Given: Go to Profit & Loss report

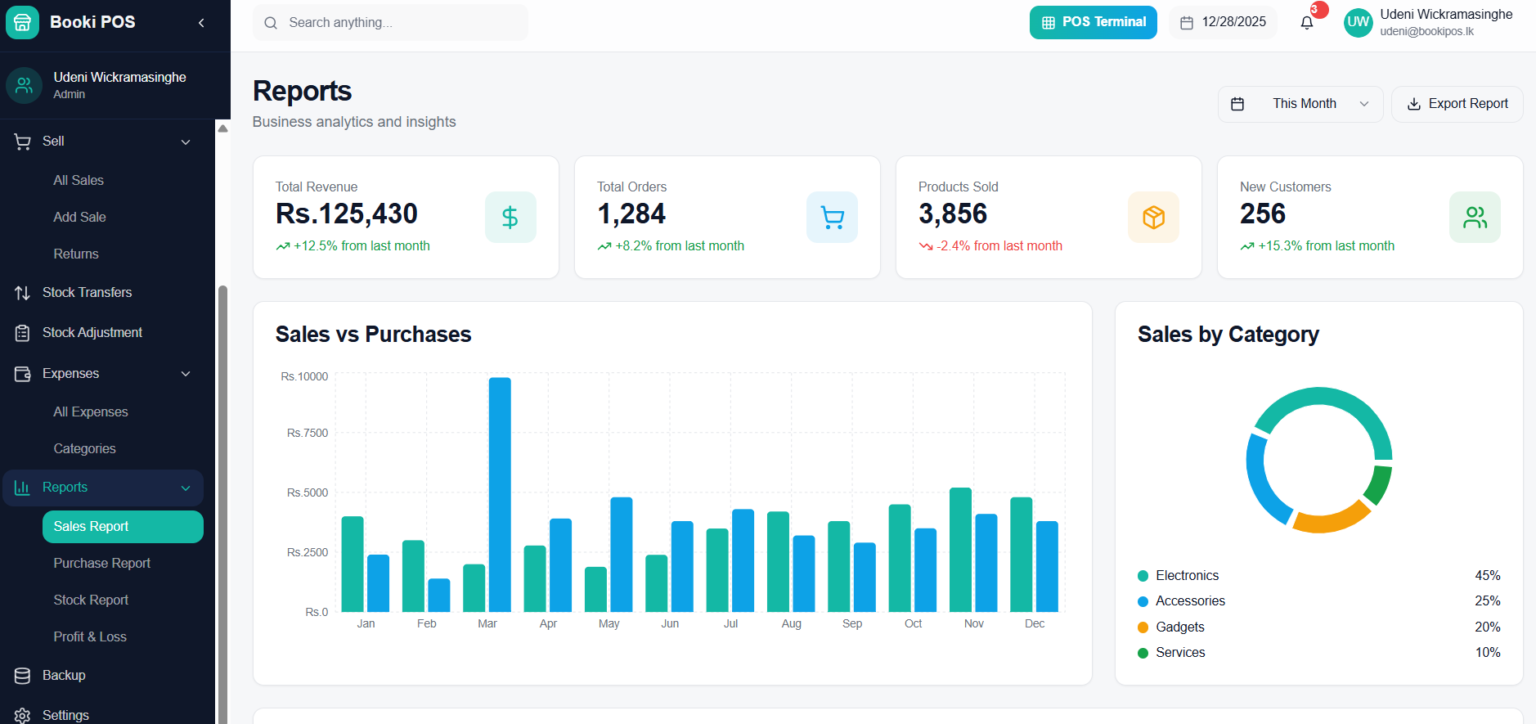Looking at the screenshot, I should click(90, 637).
